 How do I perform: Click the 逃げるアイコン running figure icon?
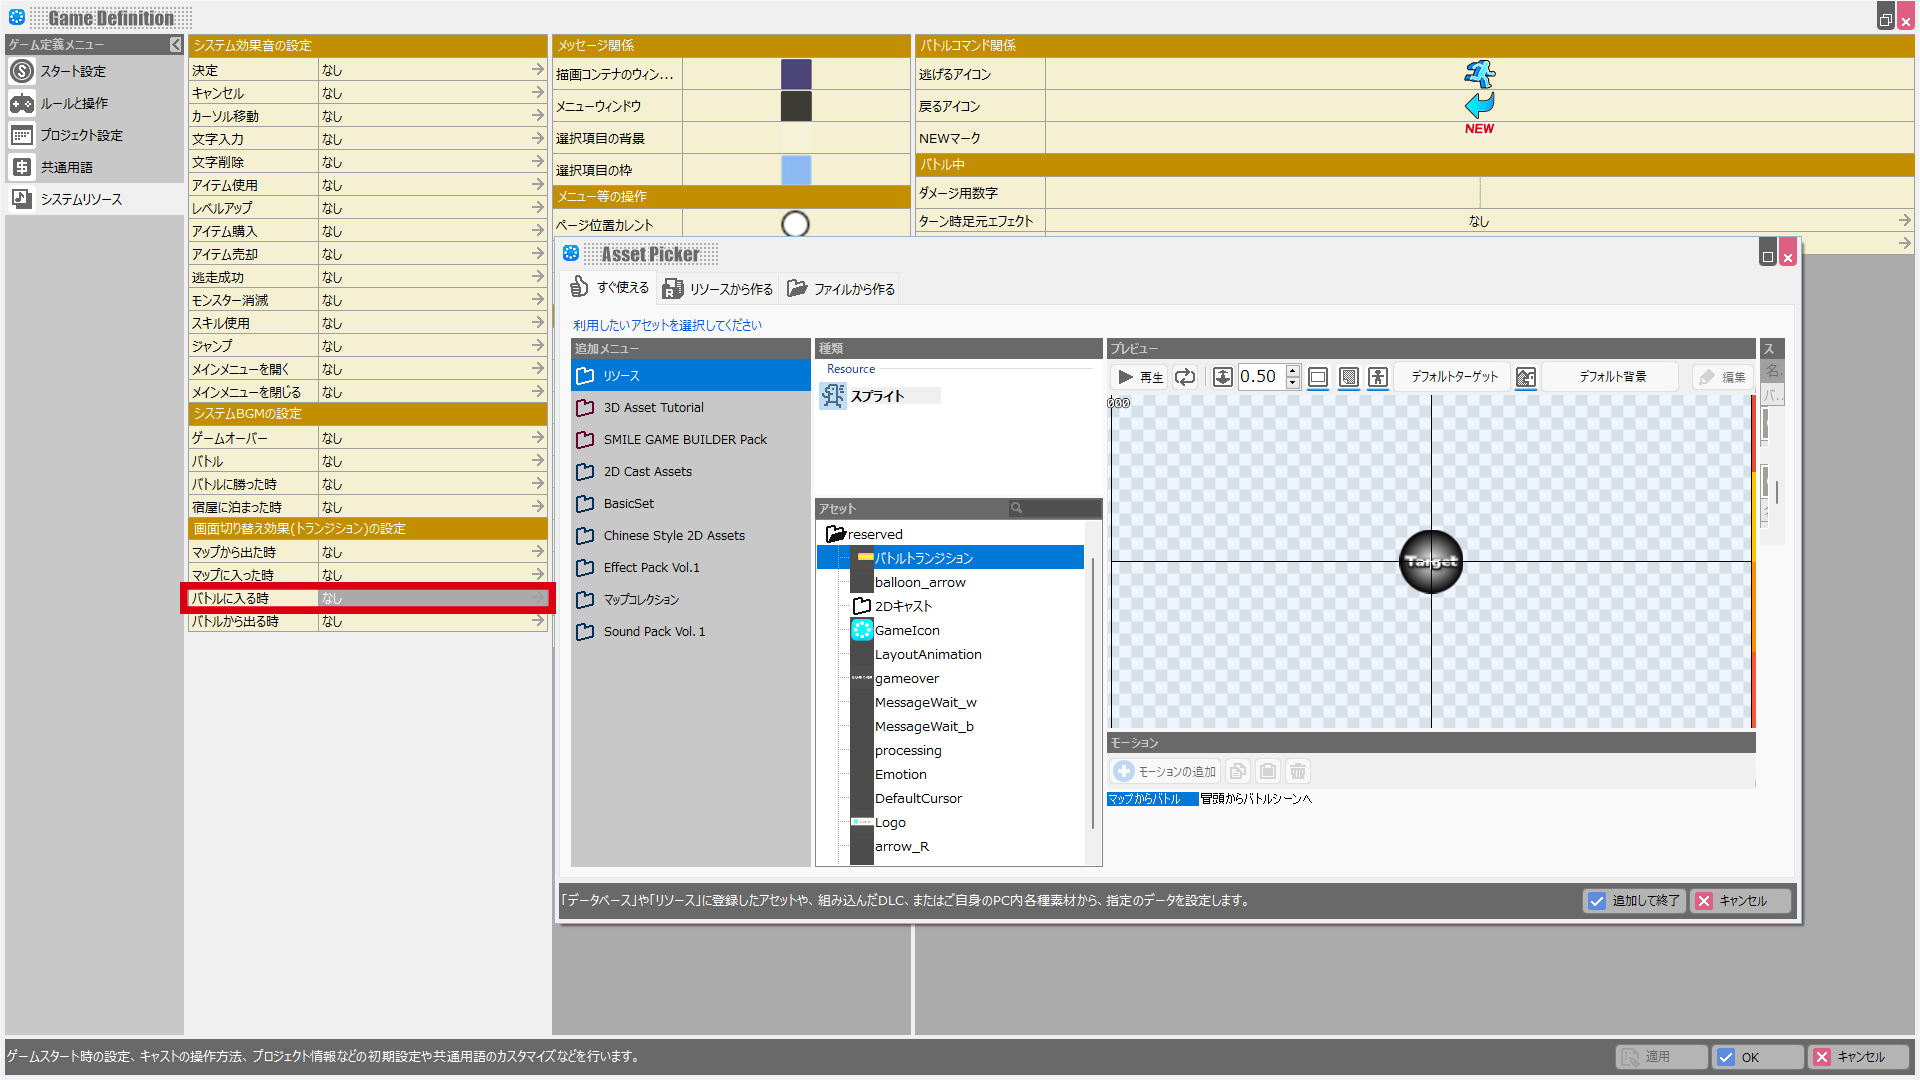pos(1479,74)
